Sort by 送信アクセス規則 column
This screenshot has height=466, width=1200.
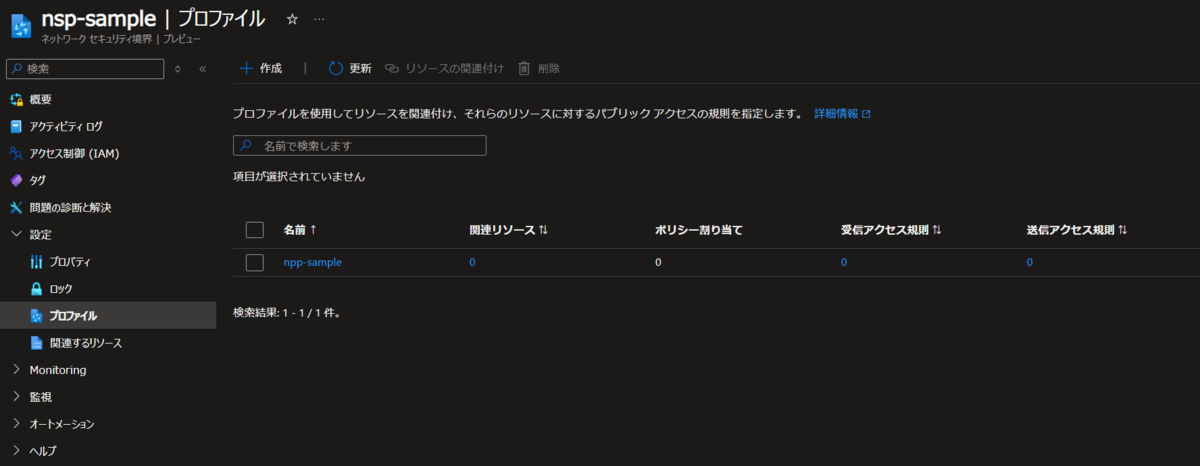[1077, 230]
